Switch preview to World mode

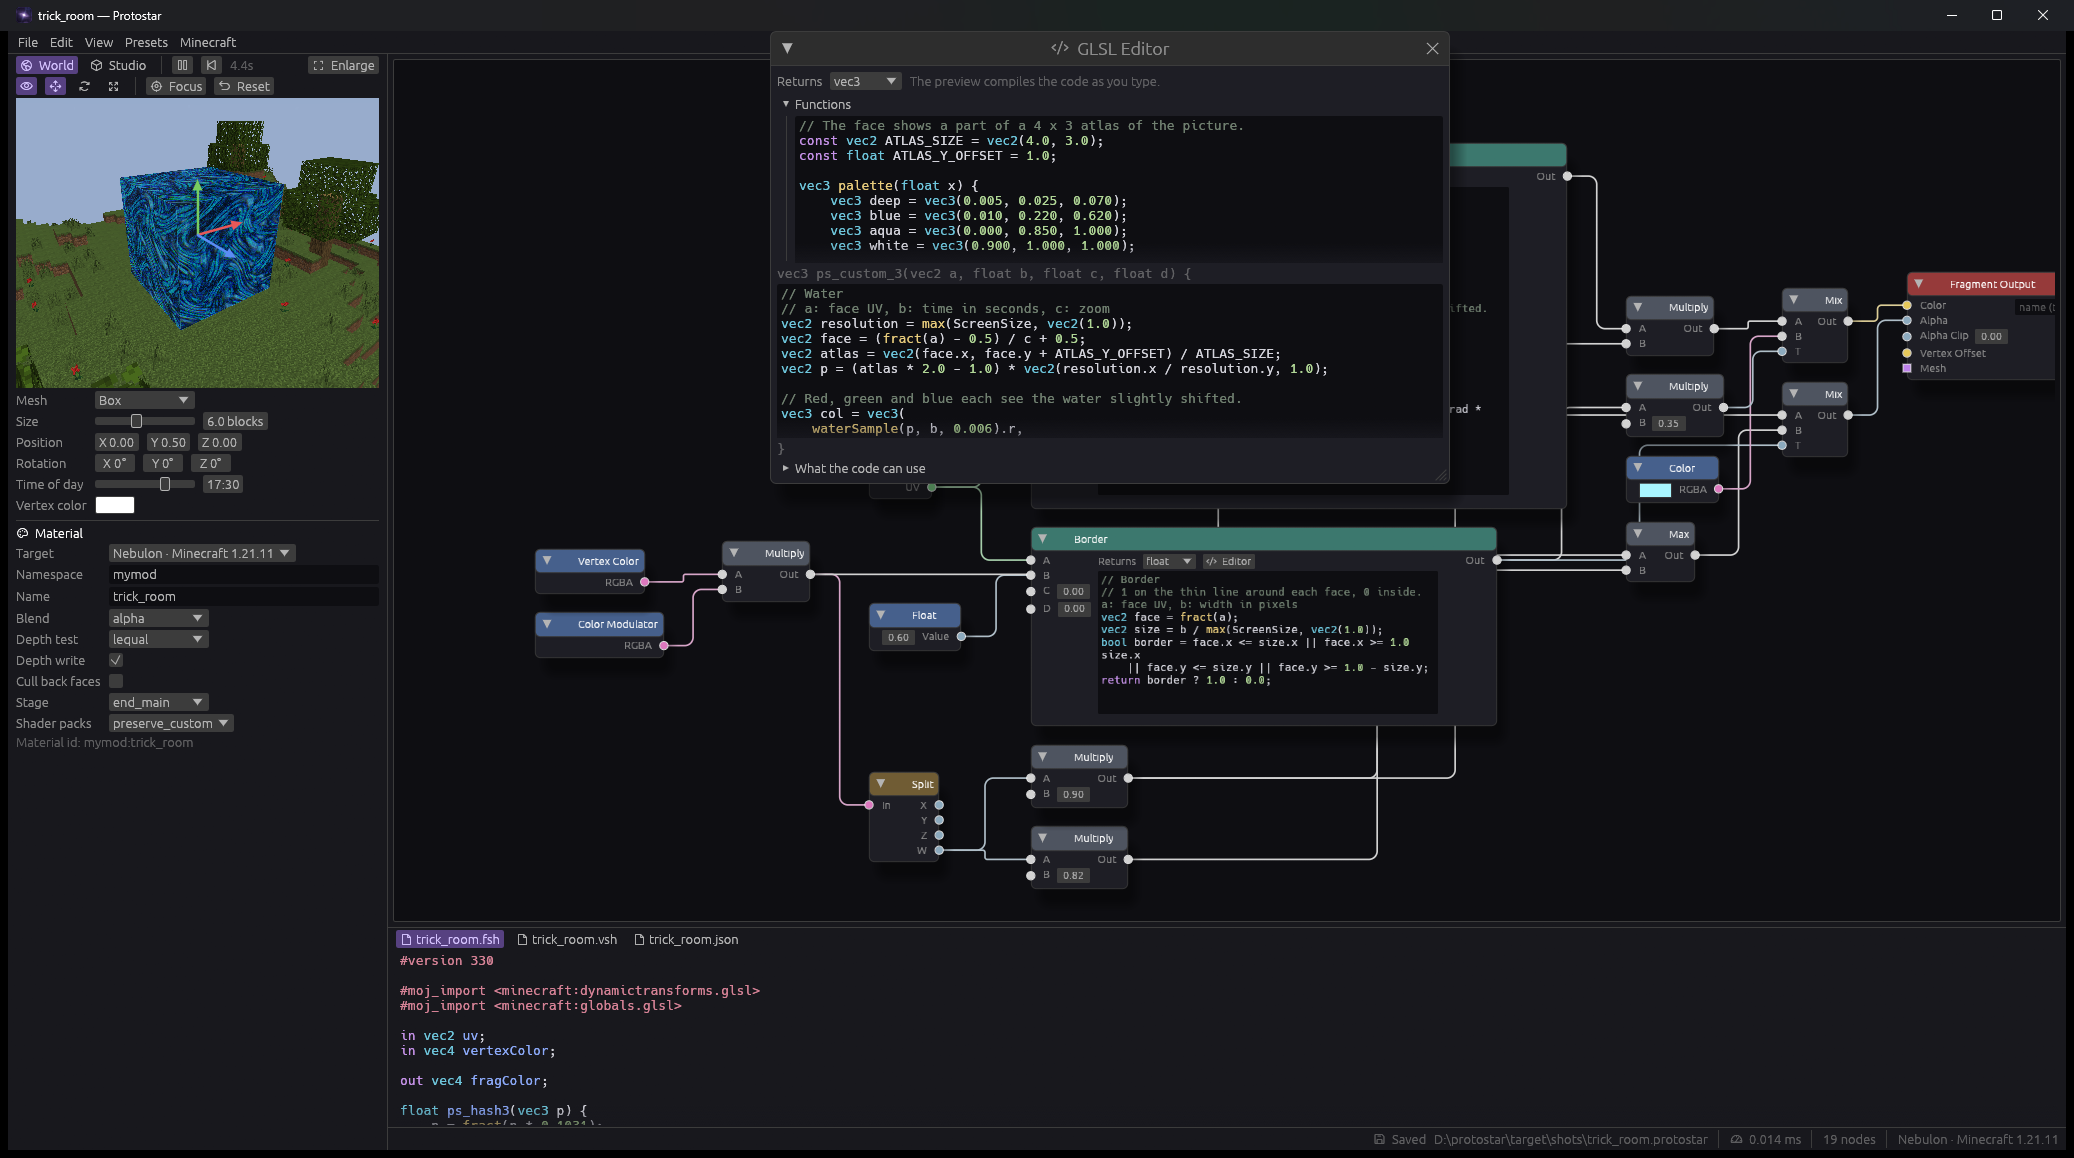pyautogui.click(x=47, y=65)
